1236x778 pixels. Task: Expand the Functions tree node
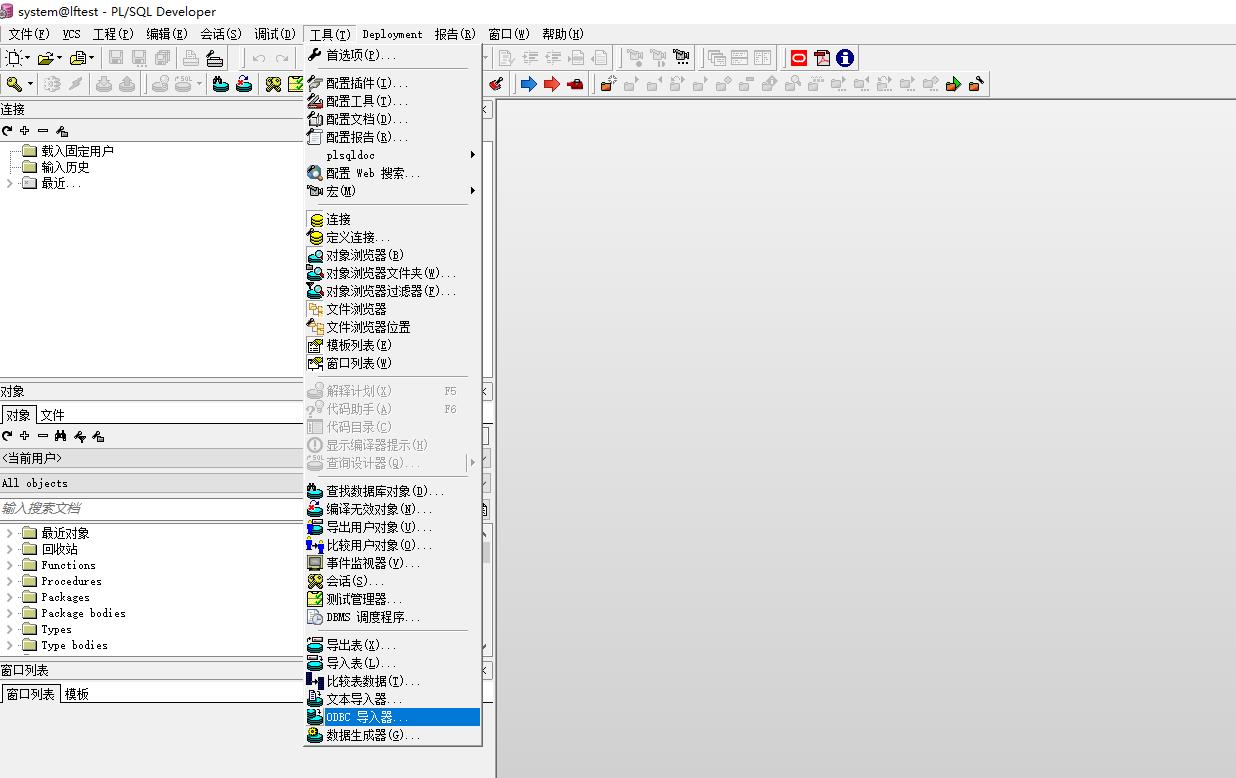click(x=10, y=565)
